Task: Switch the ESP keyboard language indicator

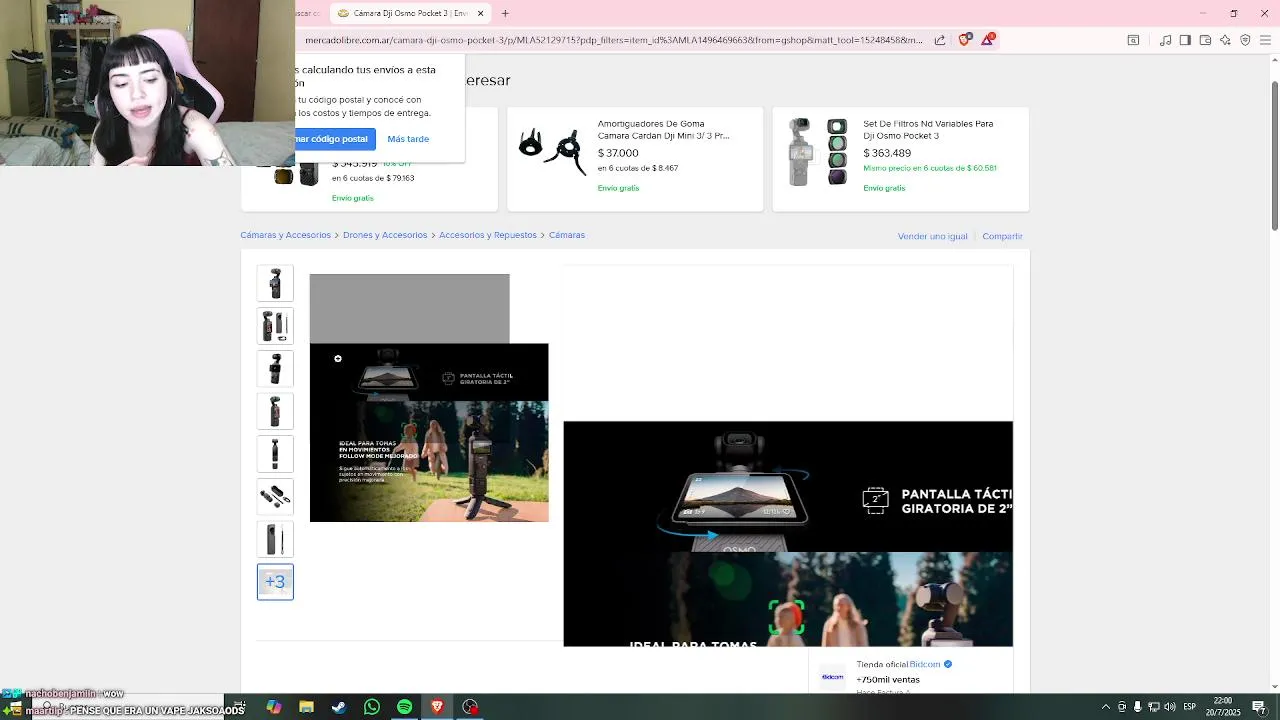Action: tap(1189, 707)
